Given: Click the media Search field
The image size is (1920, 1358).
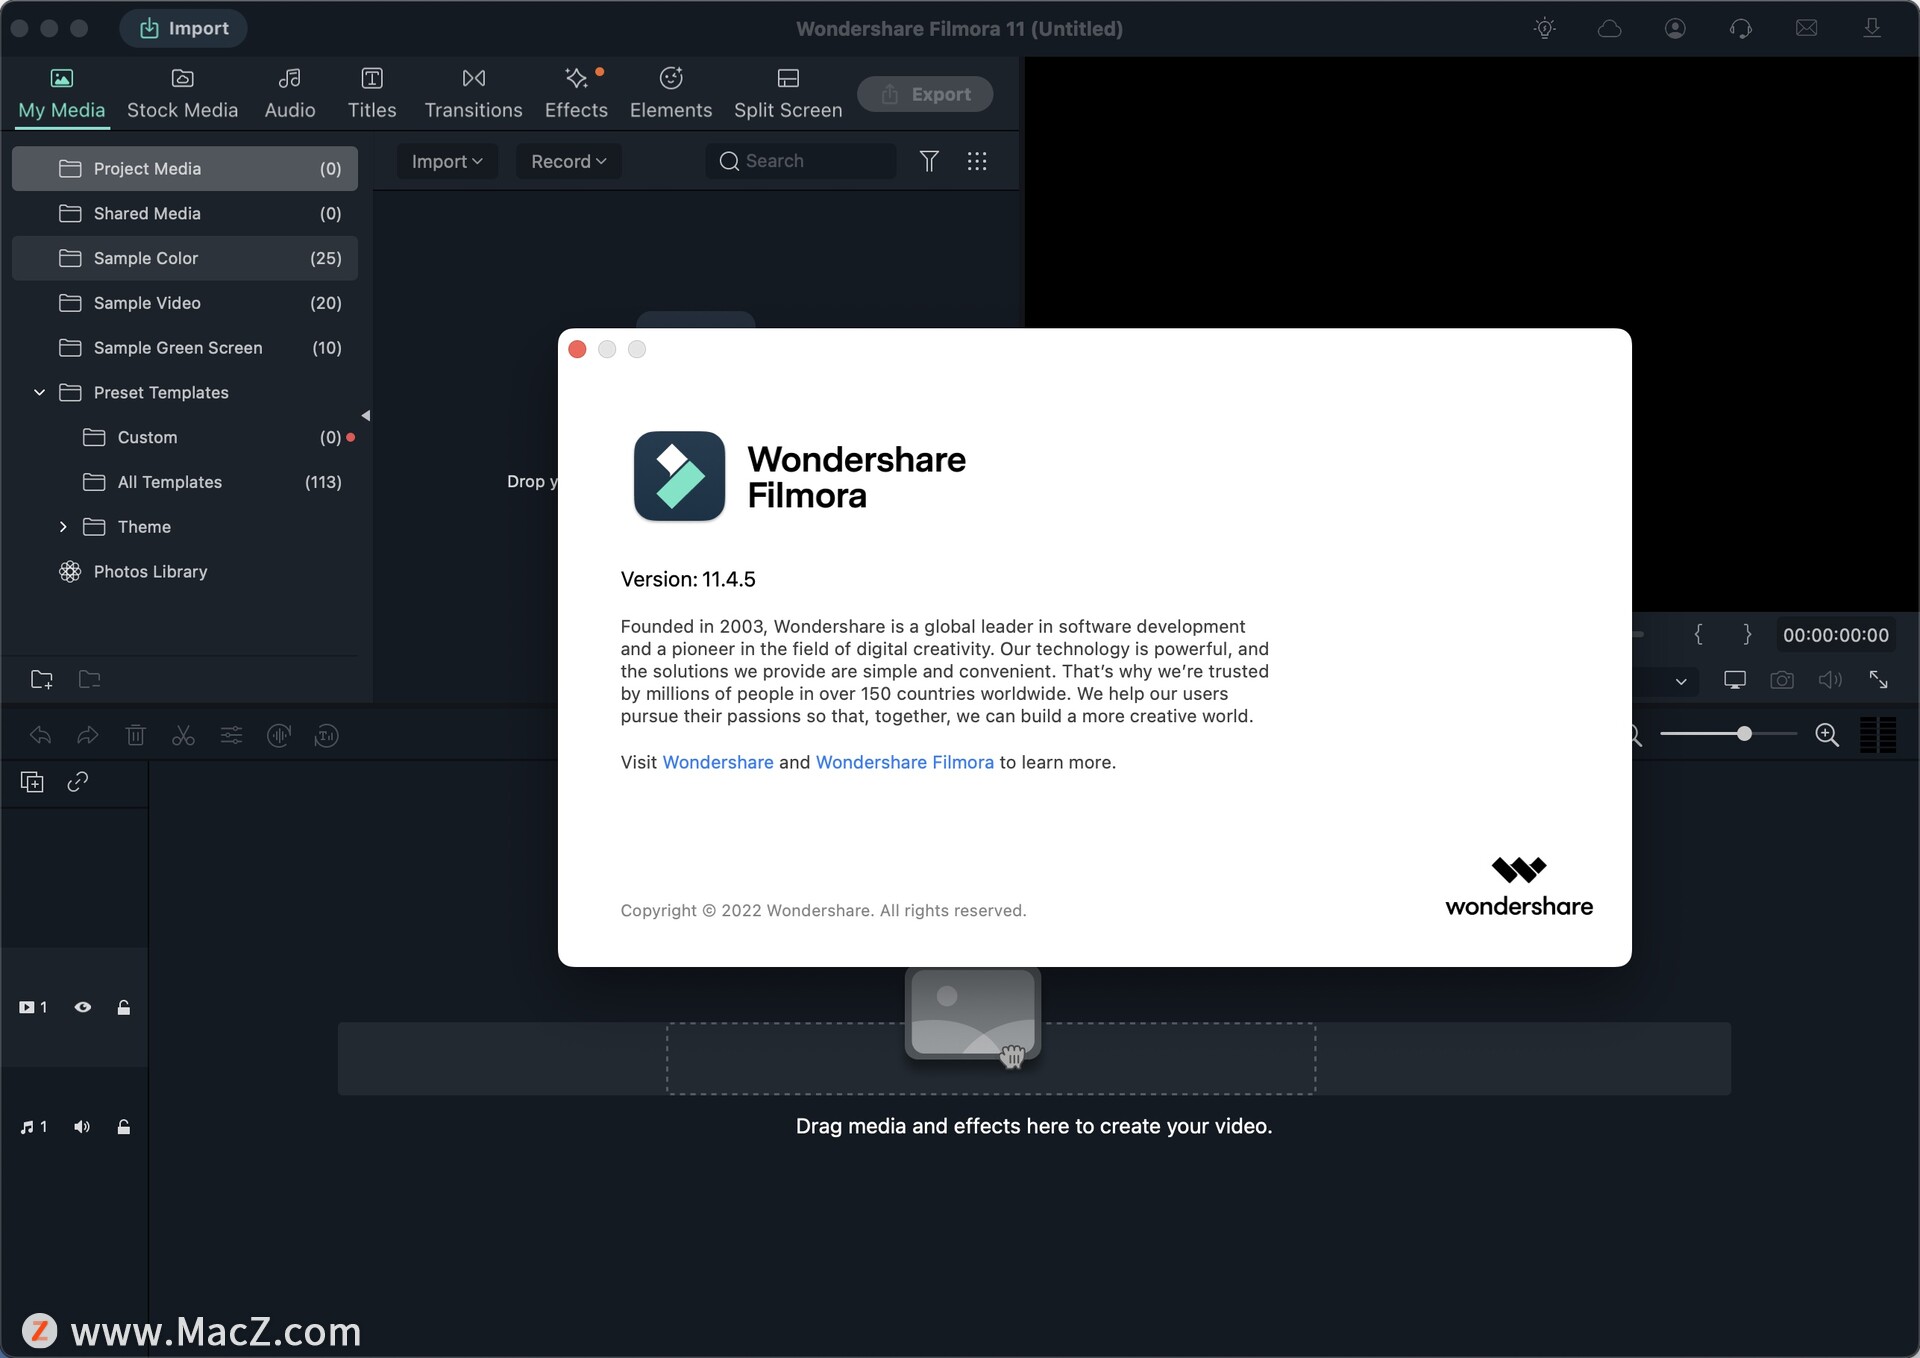Looking at the screenshot, I should tap(801, 161).
